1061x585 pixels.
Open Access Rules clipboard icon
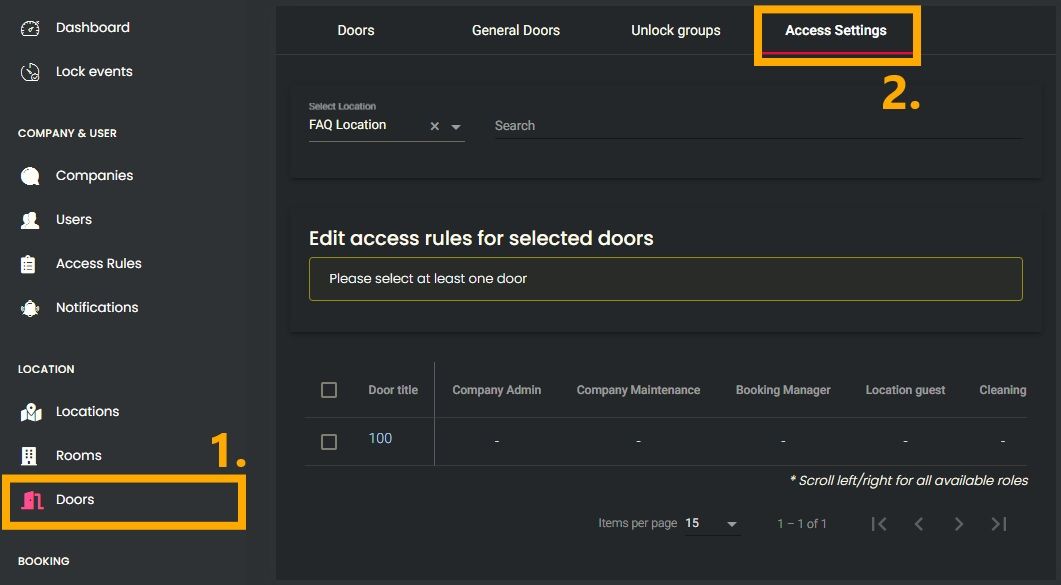[x=29, y=264]
